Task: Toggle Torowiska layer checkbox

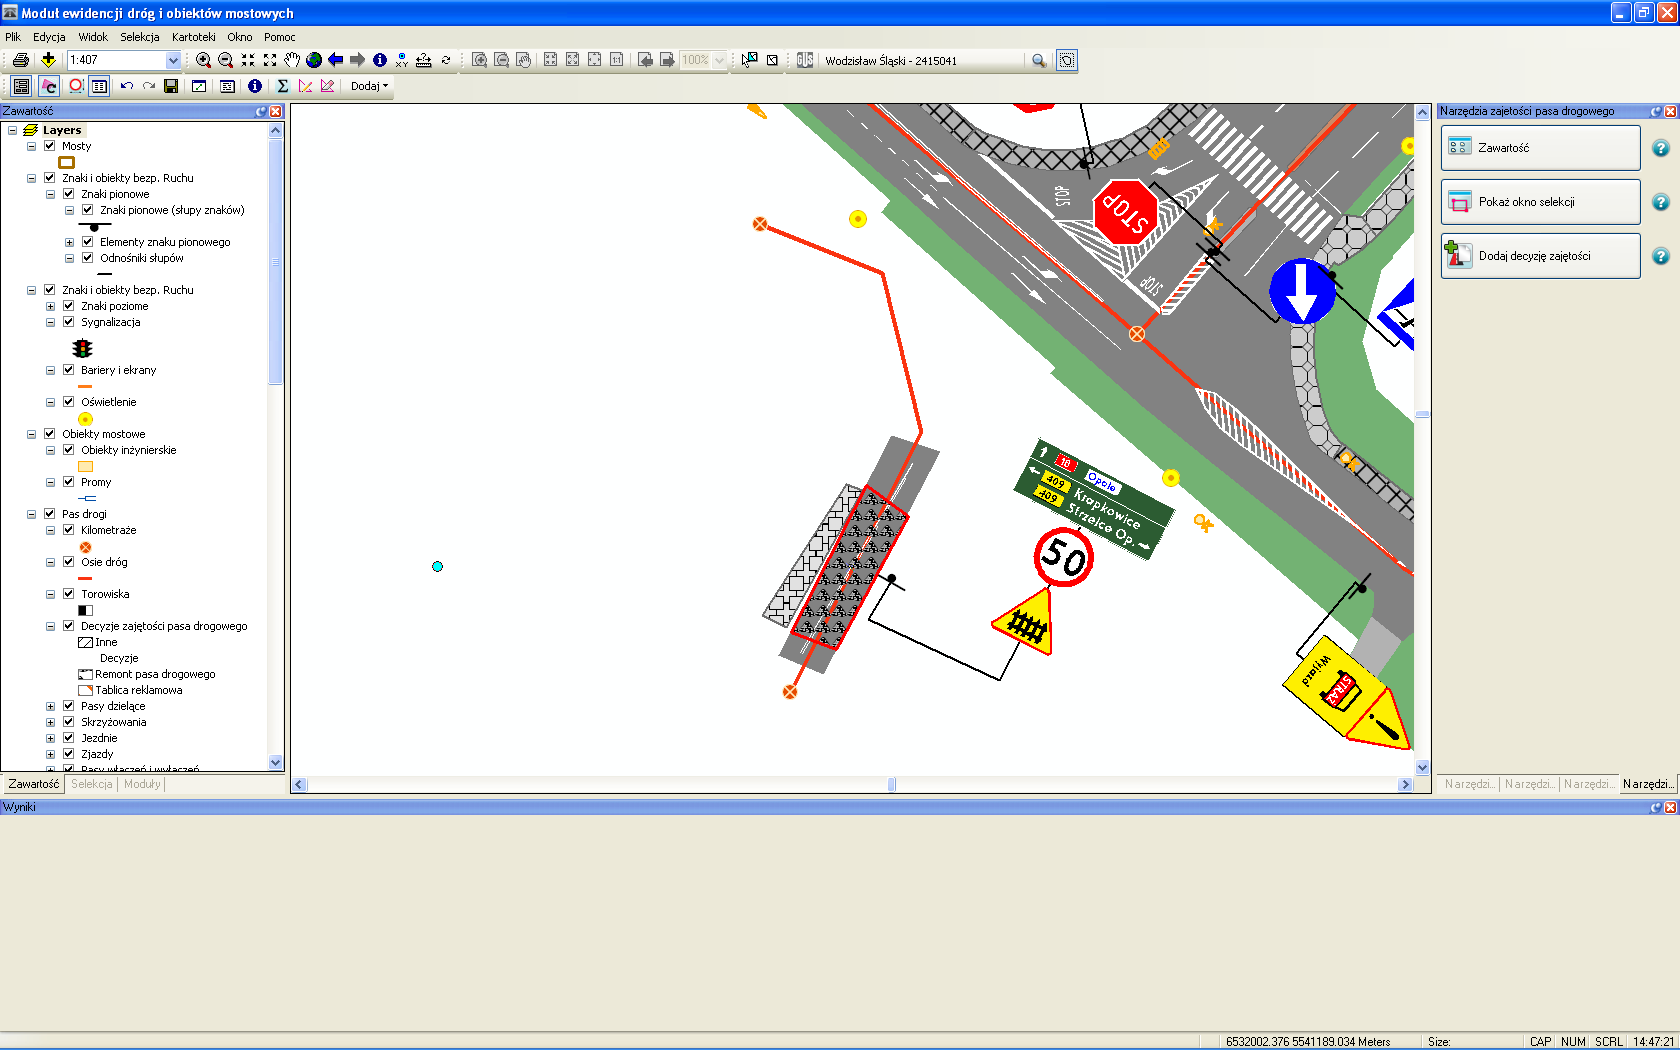Action: (x=68, y=594)
